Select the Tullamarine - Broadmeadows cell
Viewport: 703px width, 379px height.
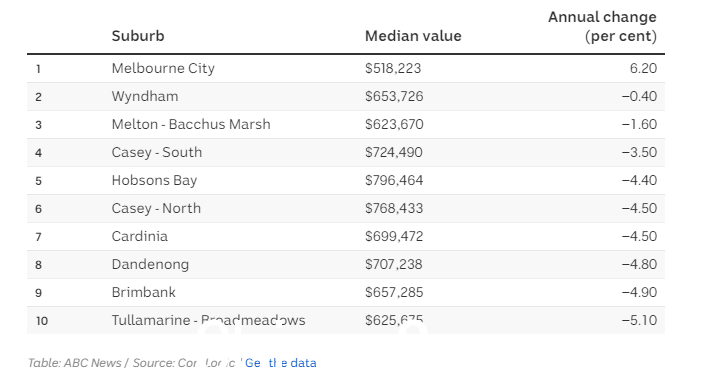[x=208, y=320]
